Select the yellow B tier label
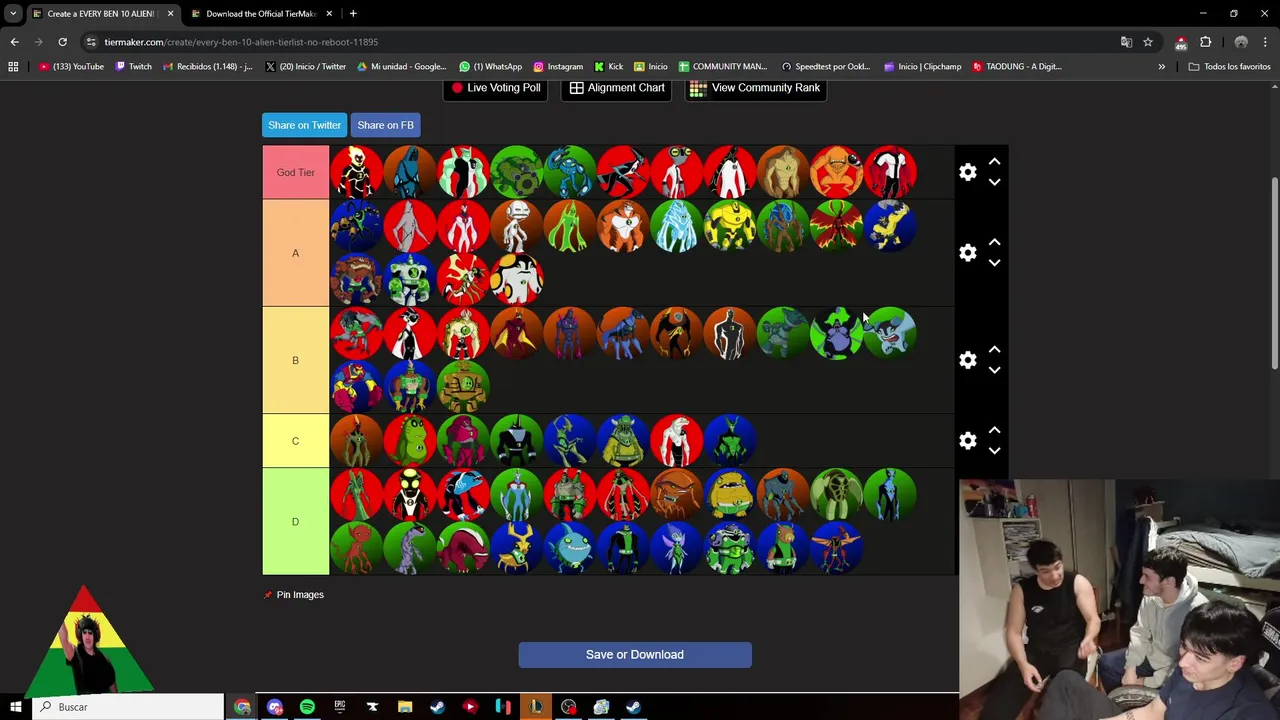The image size is (1280, 720). click(x=295, y=360)
